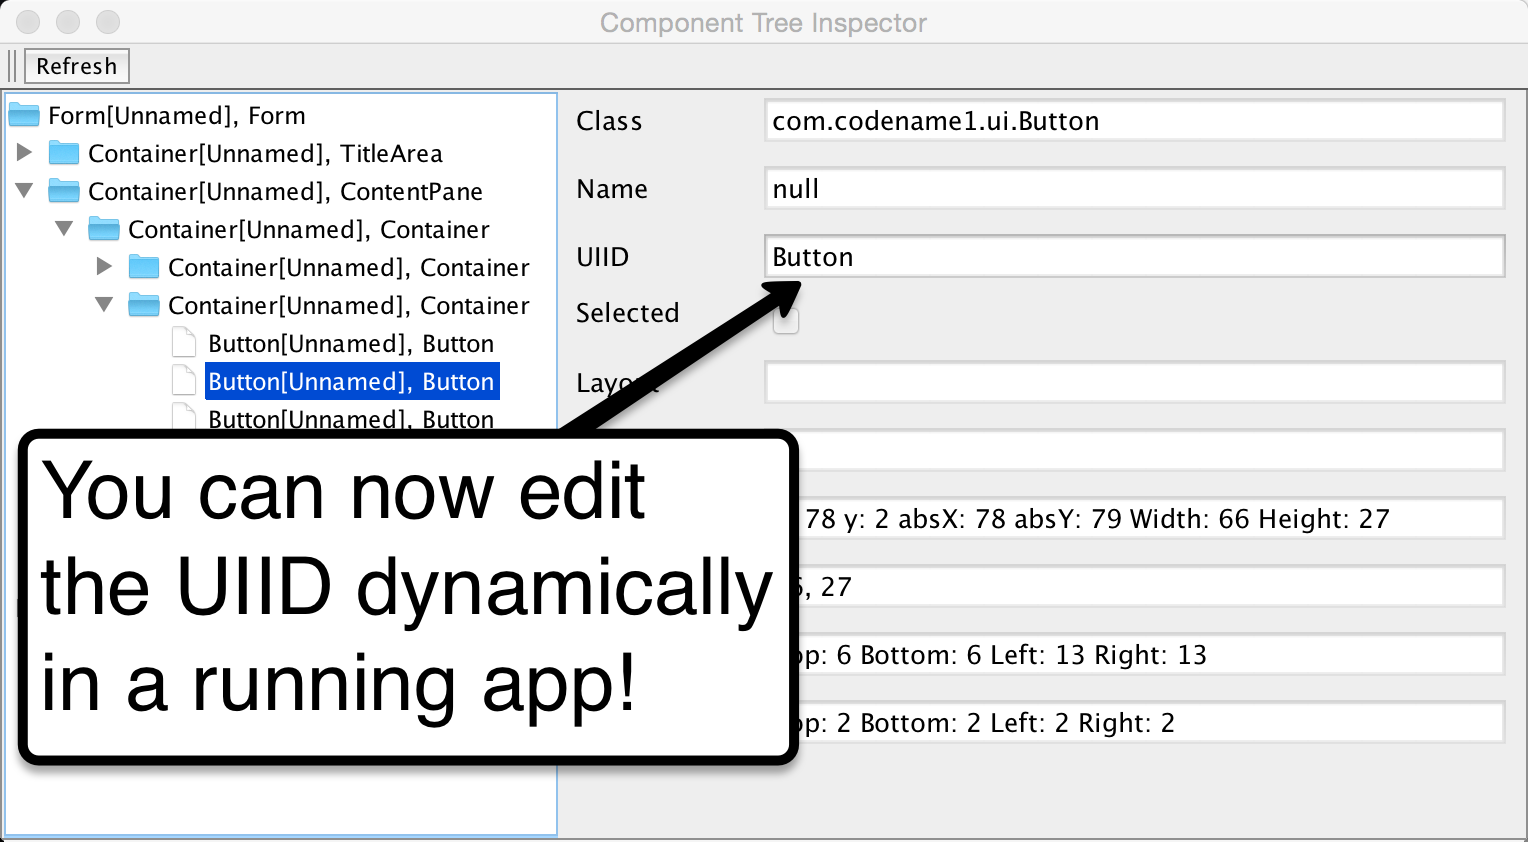
Task: Select the first Button[Unnamed] tree item
Action: (350, 342)
